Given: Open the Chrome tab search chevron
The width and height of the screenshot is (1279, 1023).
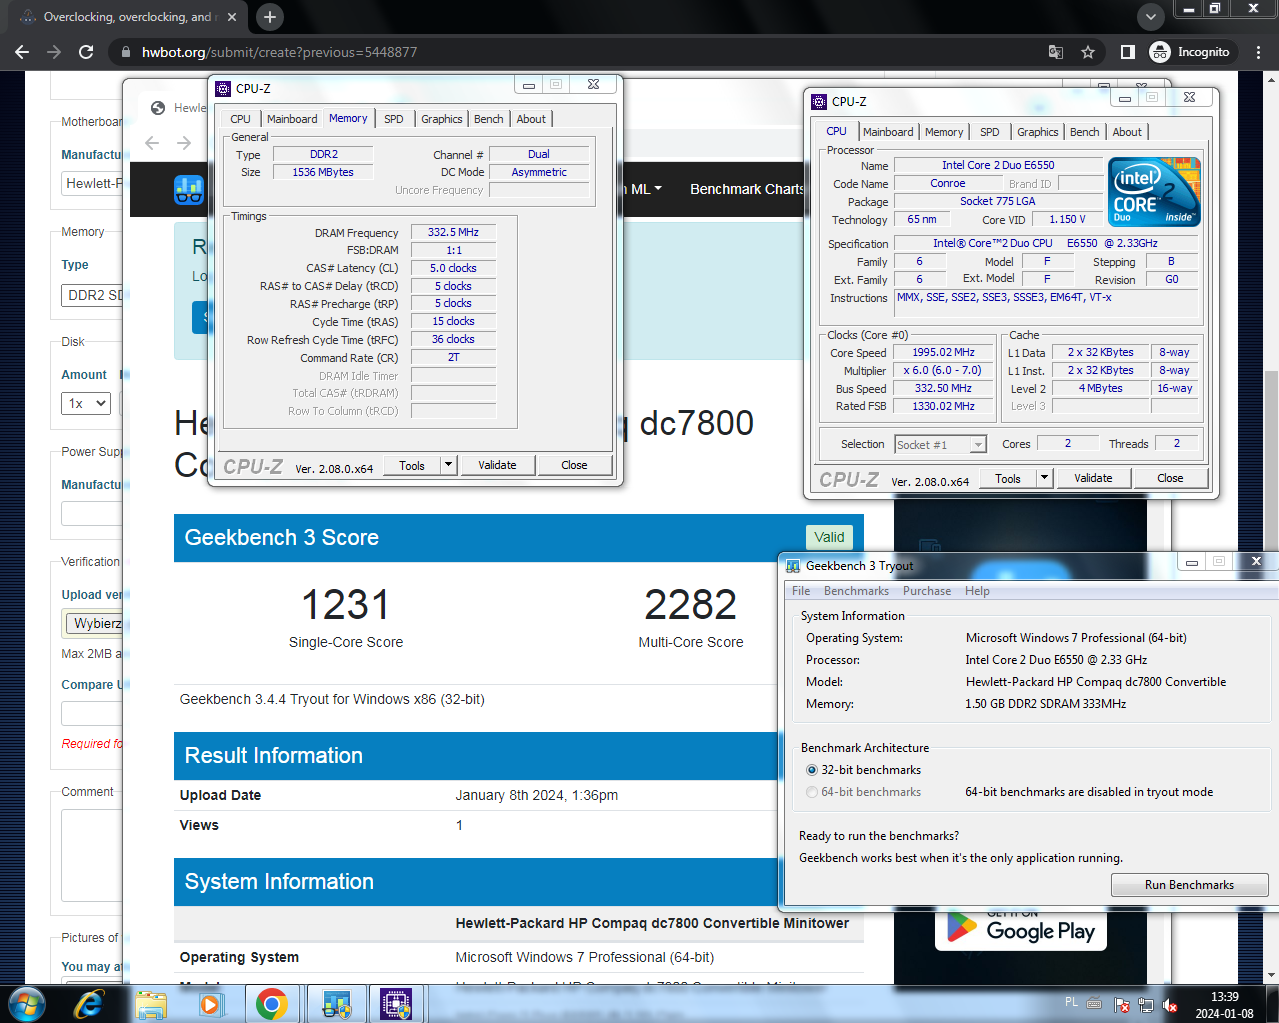Looking at the screenshot, I should pyautogui.click(x=1150, y=17).
